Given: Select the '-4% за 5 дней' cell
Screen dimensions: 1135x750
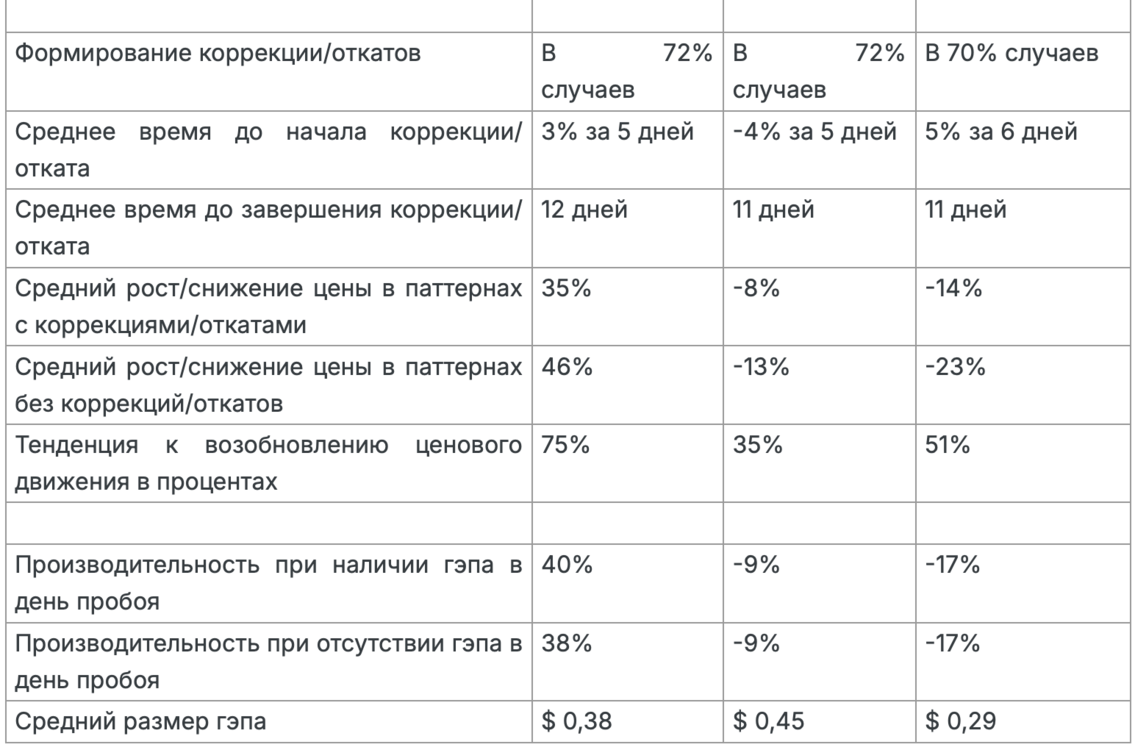Looking at the screenshot, I should click(x=814, y=132).
